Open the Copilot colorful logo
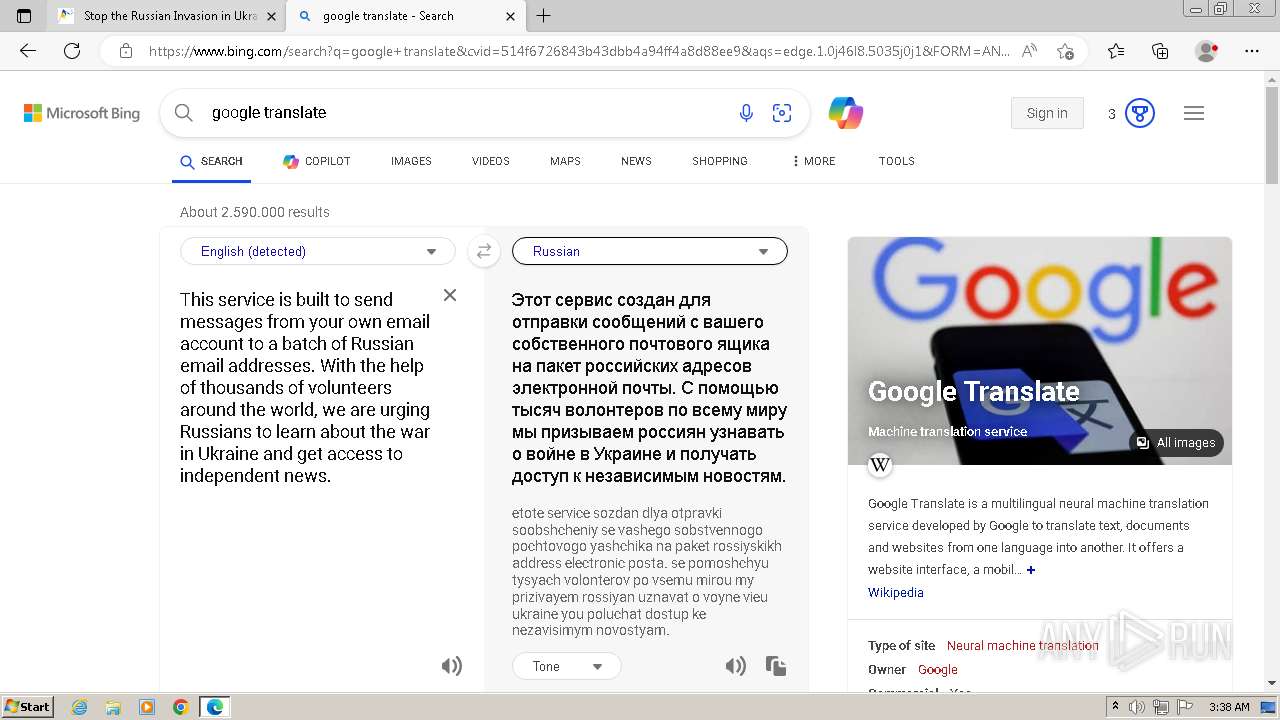Image resolution: width=1280 pixels, height=720 pixels. (x=846, y=113)
